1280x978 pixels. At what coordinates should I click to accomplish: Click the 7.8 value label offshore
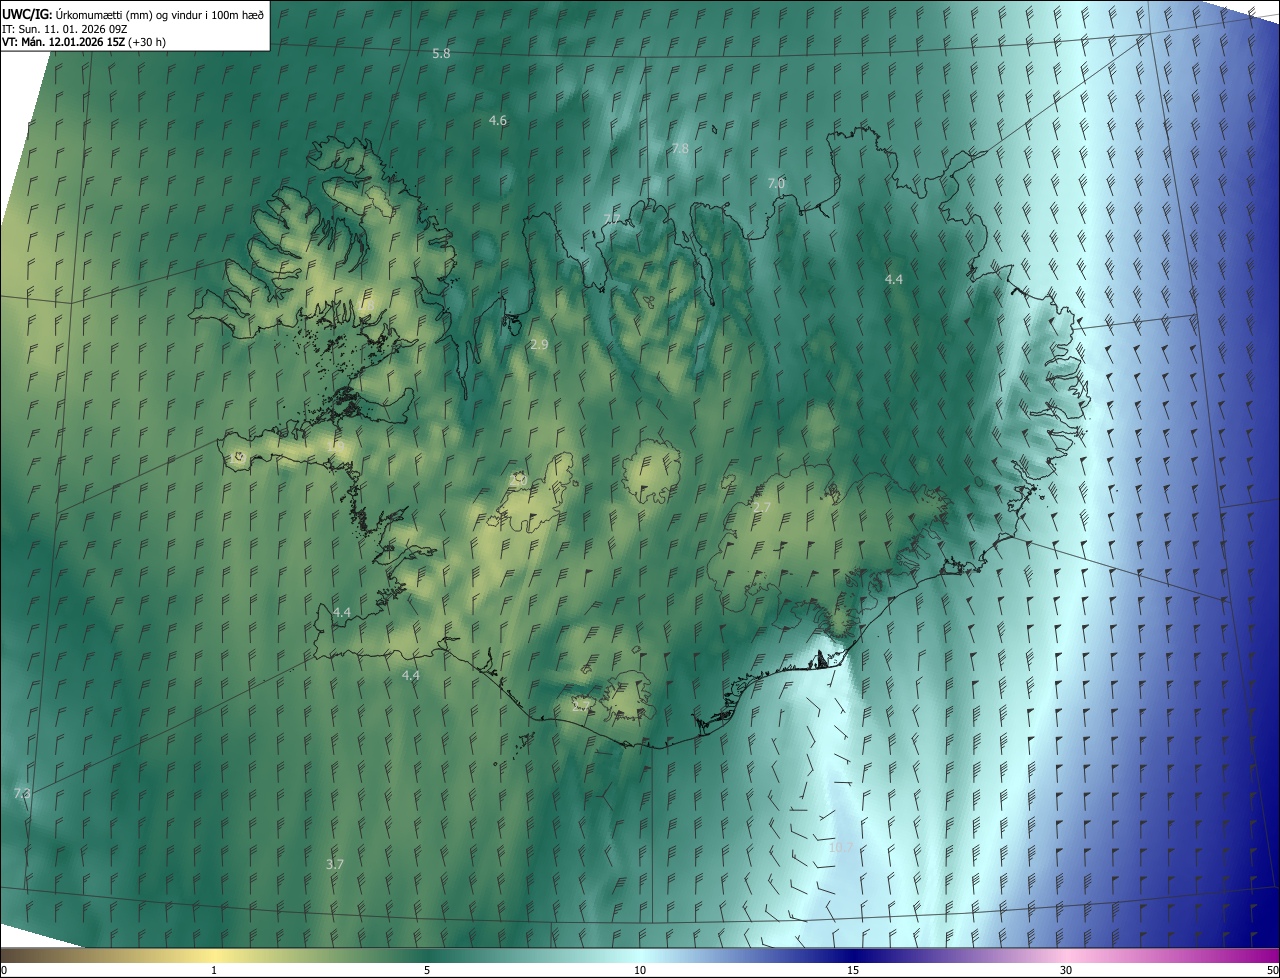point(679,148)
